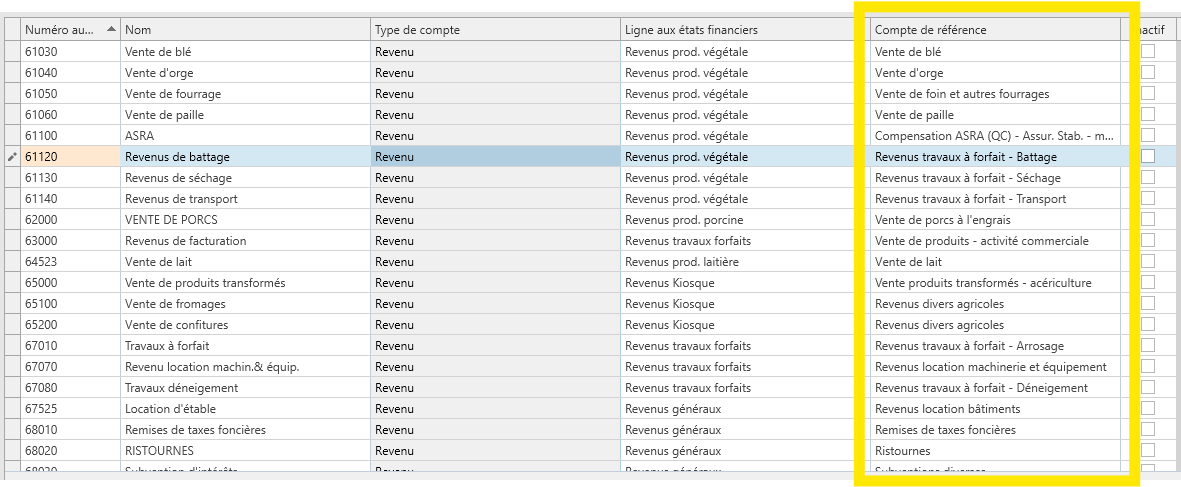Check the inactif box for RISTOURNES
Screen dimensions: 1181x487
click(1148, 450)
